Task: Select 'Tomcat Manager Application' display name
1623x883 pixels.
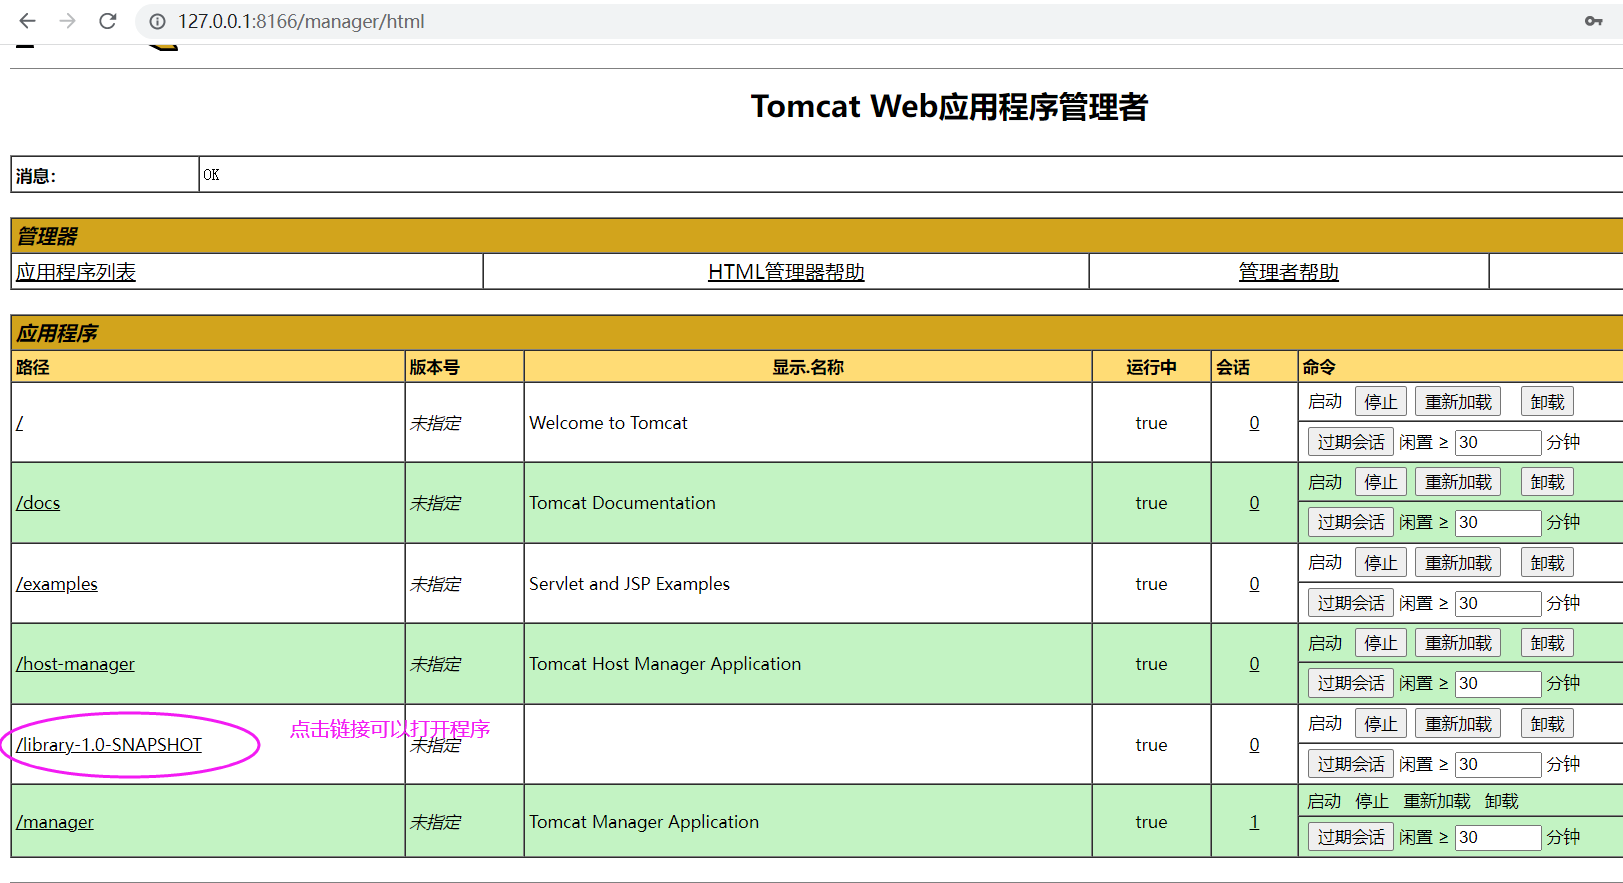Action: (644, 822)
